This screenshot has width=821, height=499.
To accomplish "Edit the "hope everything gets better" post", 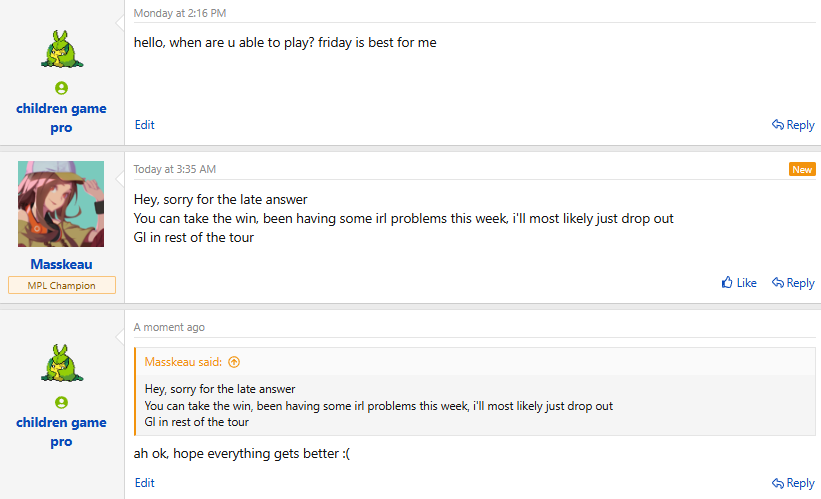I will 145,483.
